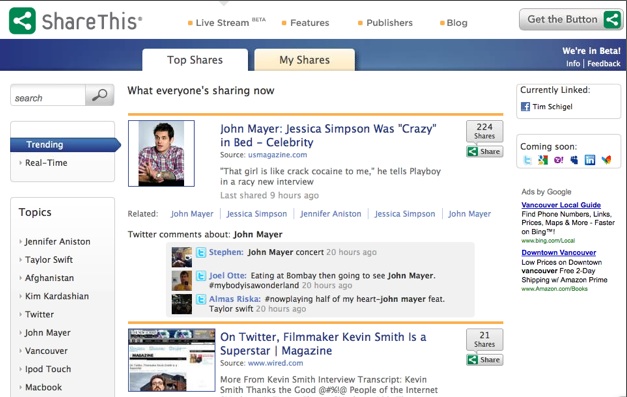Open Stephen's Twitter avatar
This screenshot has width=627, height=397.
tap(182, 257)
